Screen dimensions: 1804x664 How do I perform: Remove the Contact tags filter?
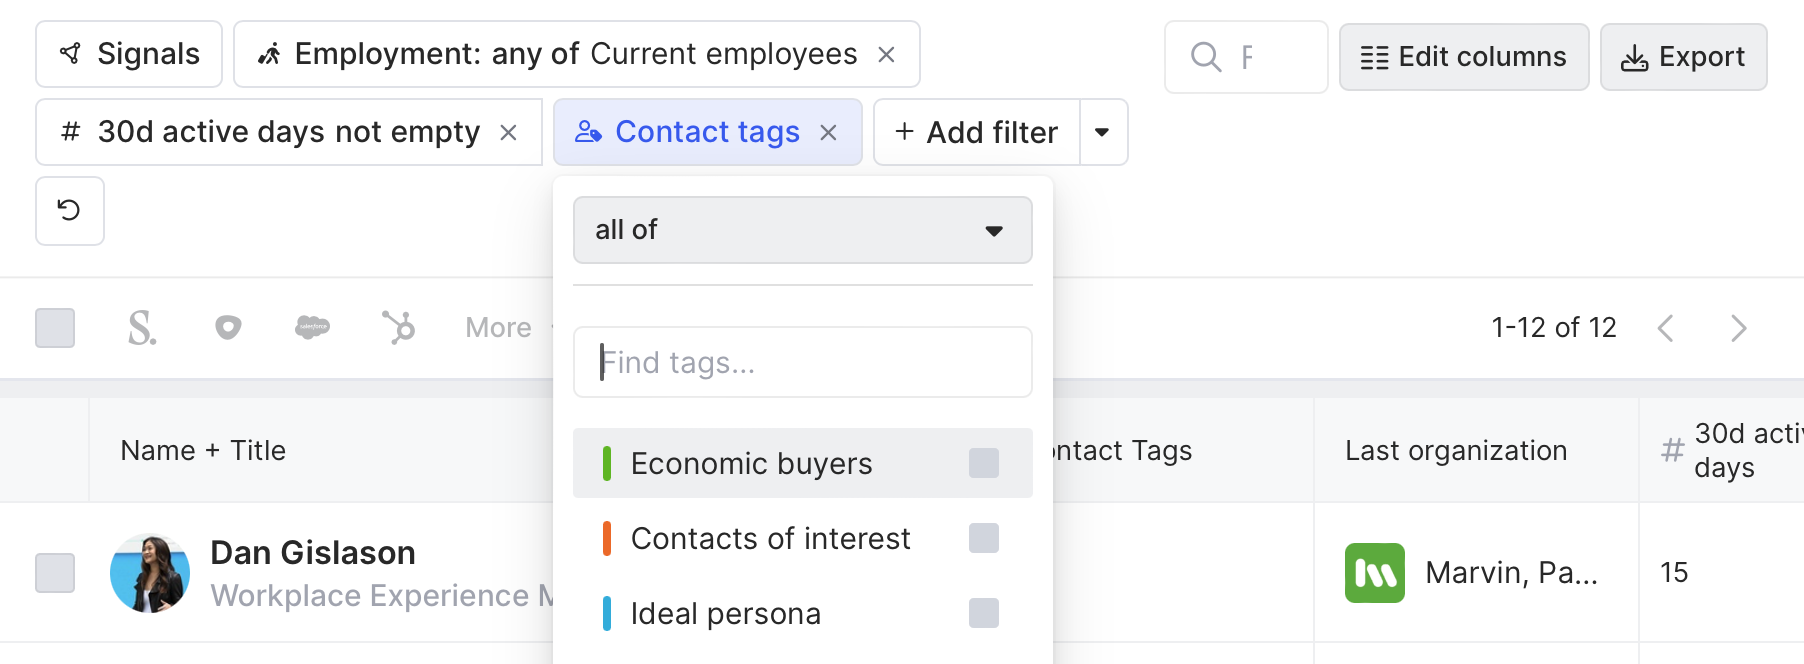pos(828,133)
